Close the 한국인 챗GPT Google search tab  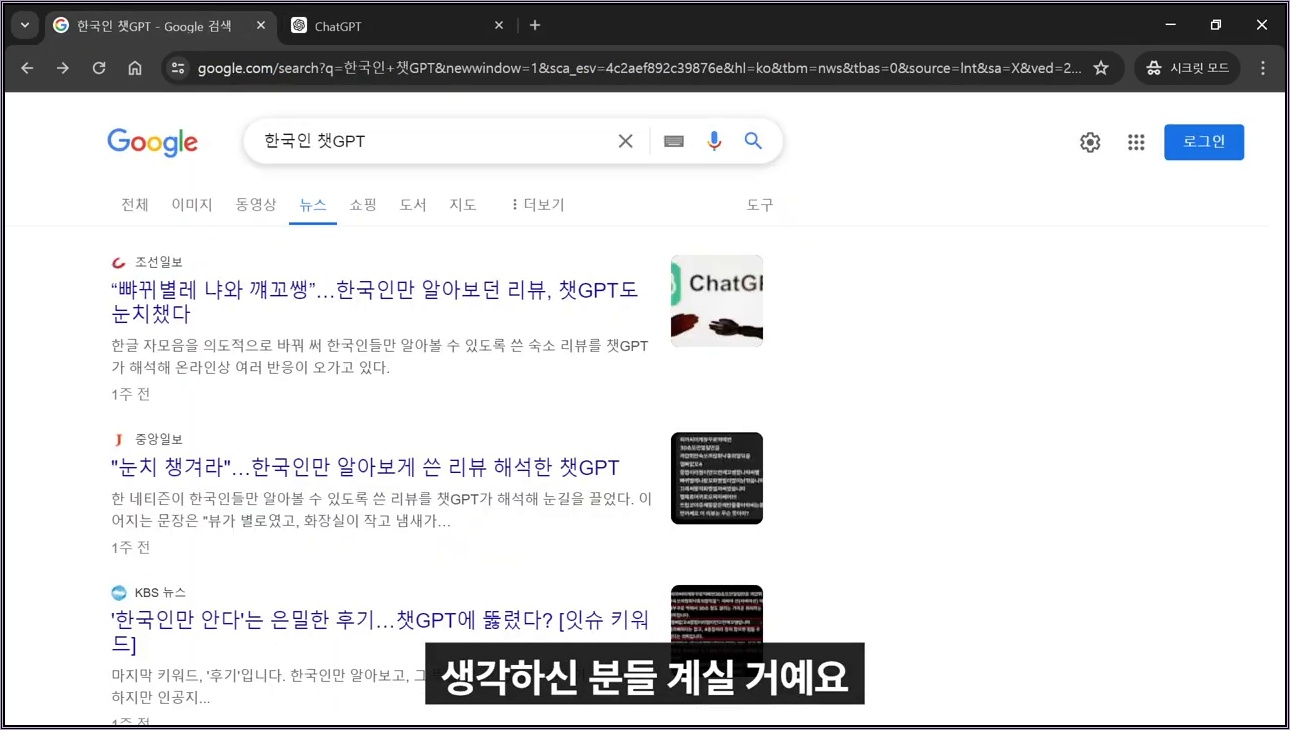(x=261, y=26)
